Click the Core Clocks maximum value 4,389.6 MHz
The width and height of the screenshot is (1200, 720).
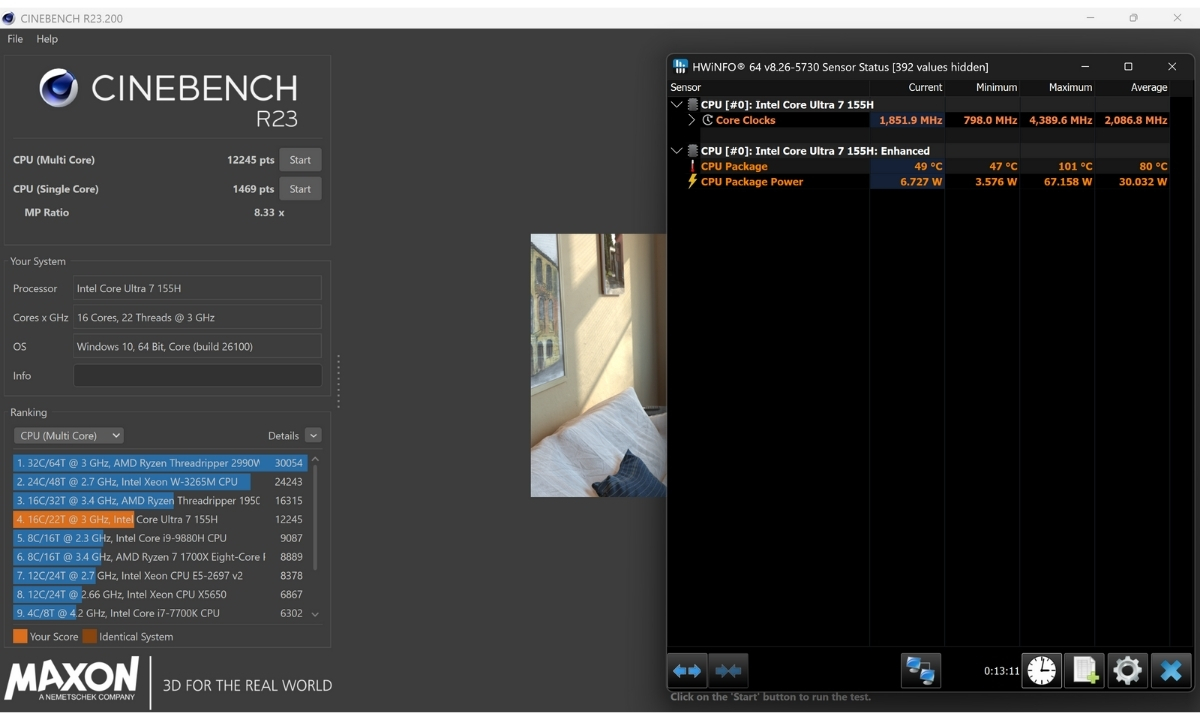(x=1061, y=120)
